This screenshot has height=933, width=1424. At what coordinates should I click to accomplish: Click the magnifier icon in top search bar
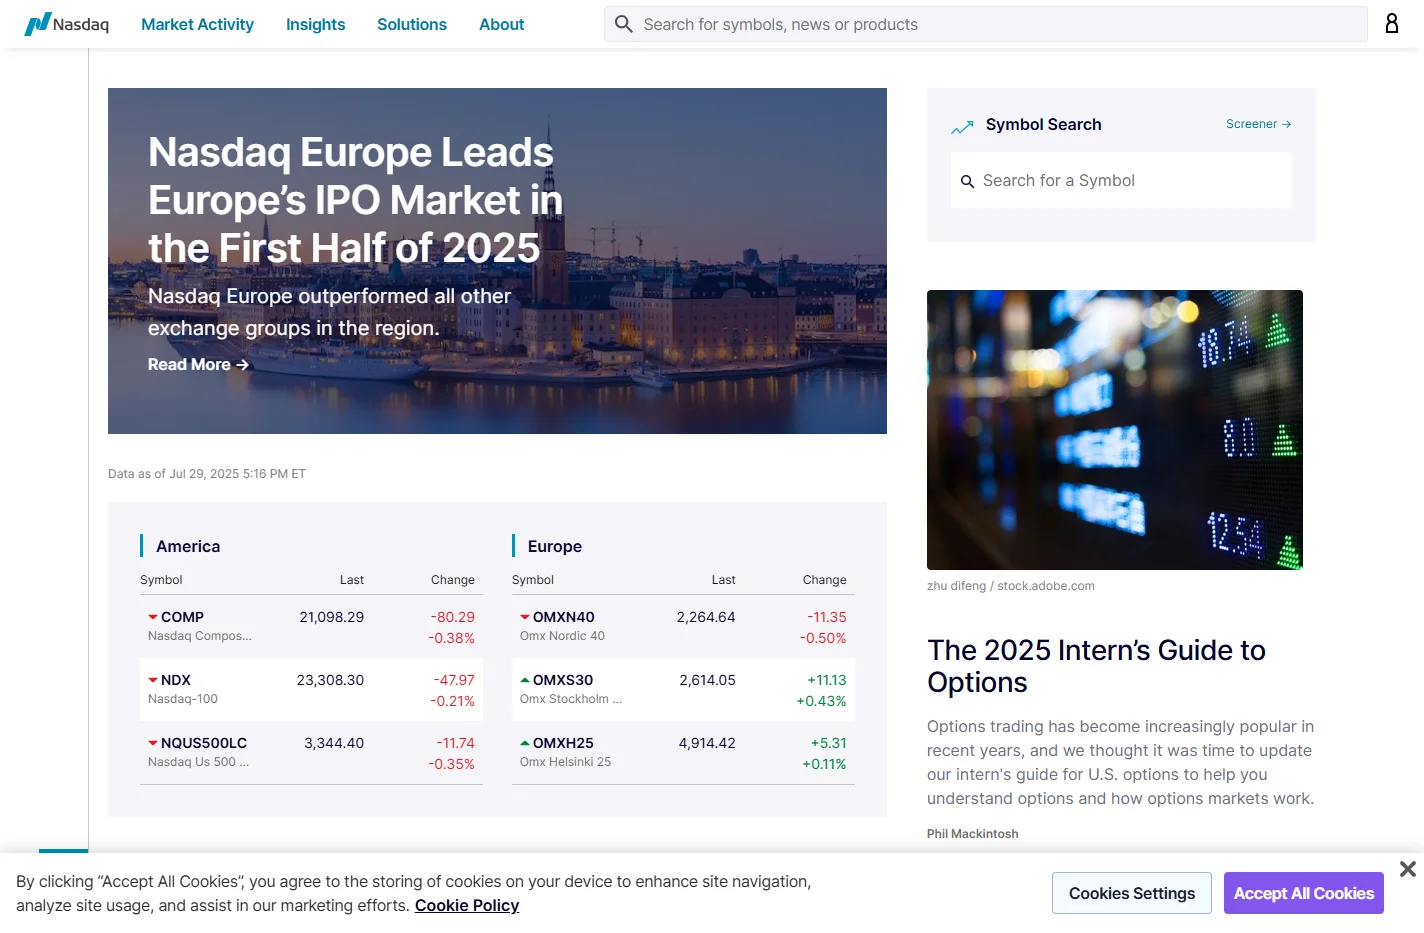pyautogui.click(x=623, y=24)
